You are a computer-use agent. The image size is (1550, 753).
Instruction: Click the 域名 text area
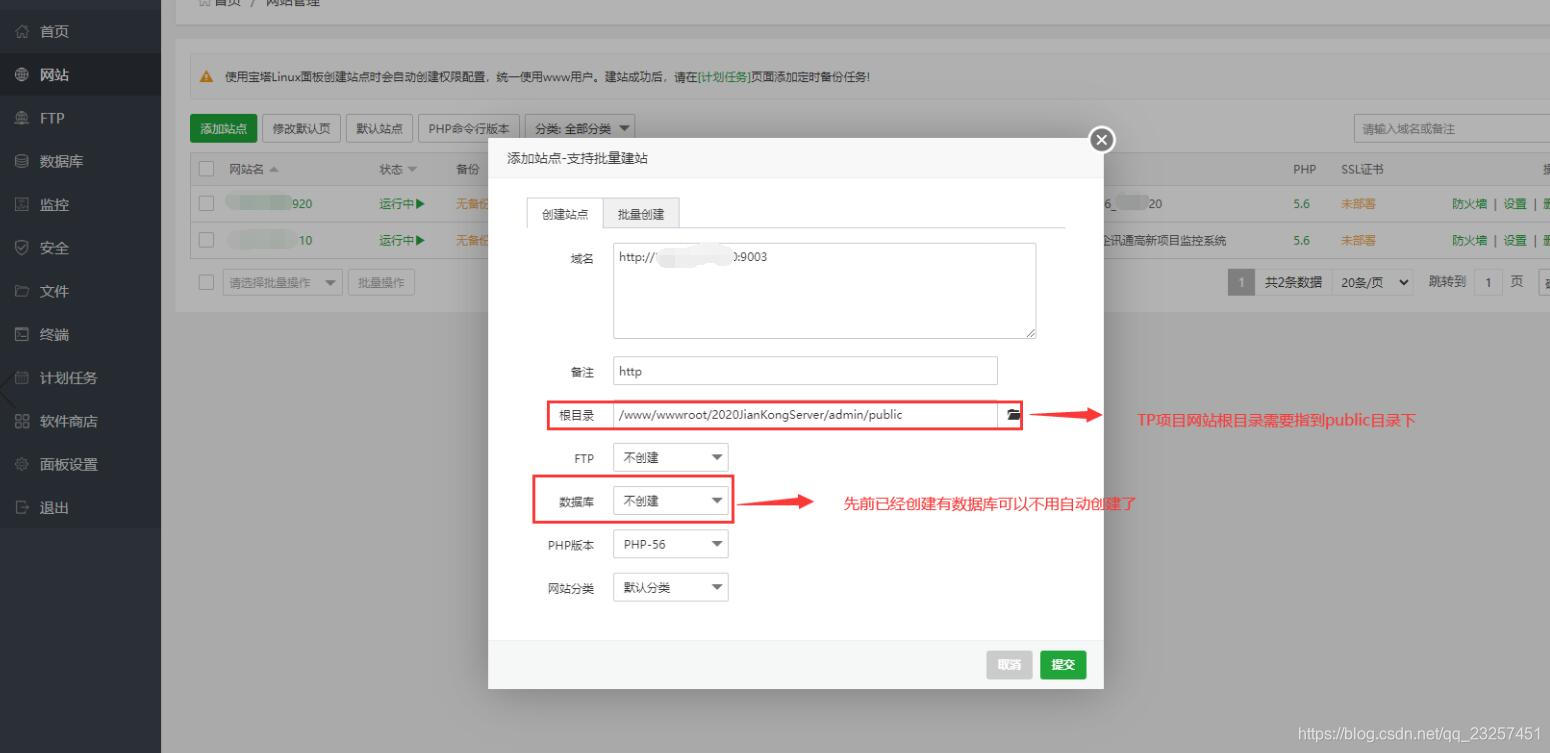[824, 290]
